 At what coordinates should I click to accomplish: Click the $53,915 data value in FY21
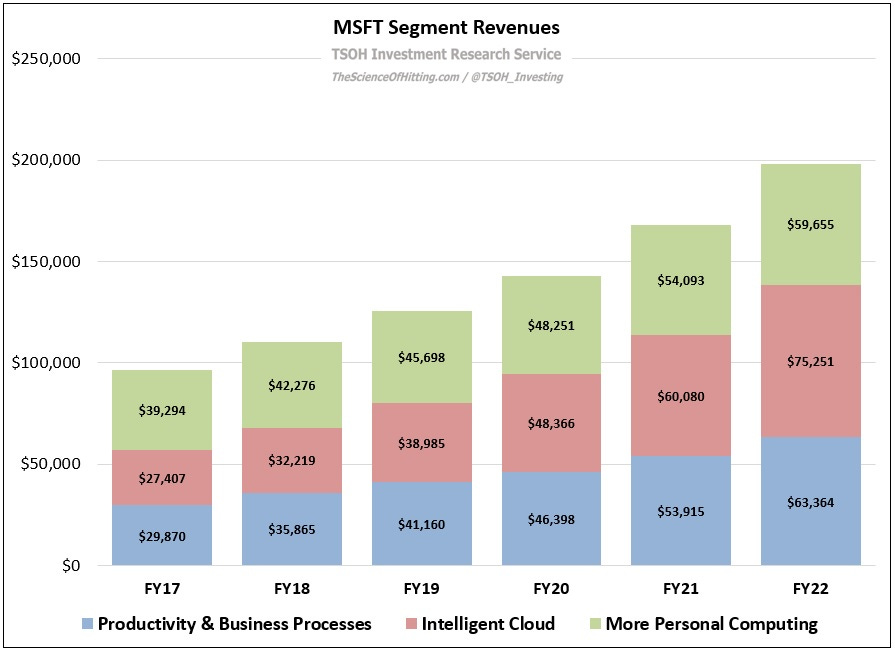click(x=680, y=512)
